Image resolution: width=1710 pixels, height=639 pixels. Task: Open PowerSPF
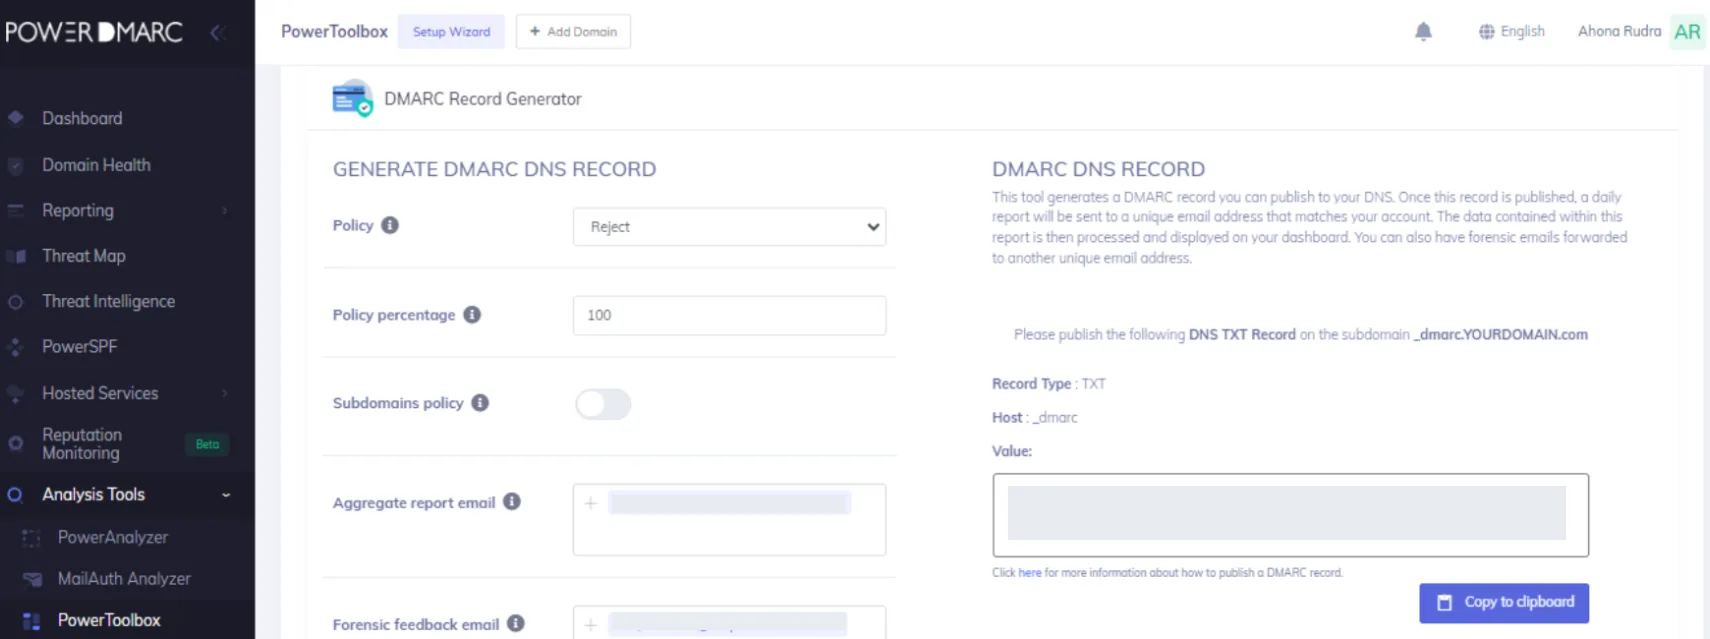coord(79,347)
